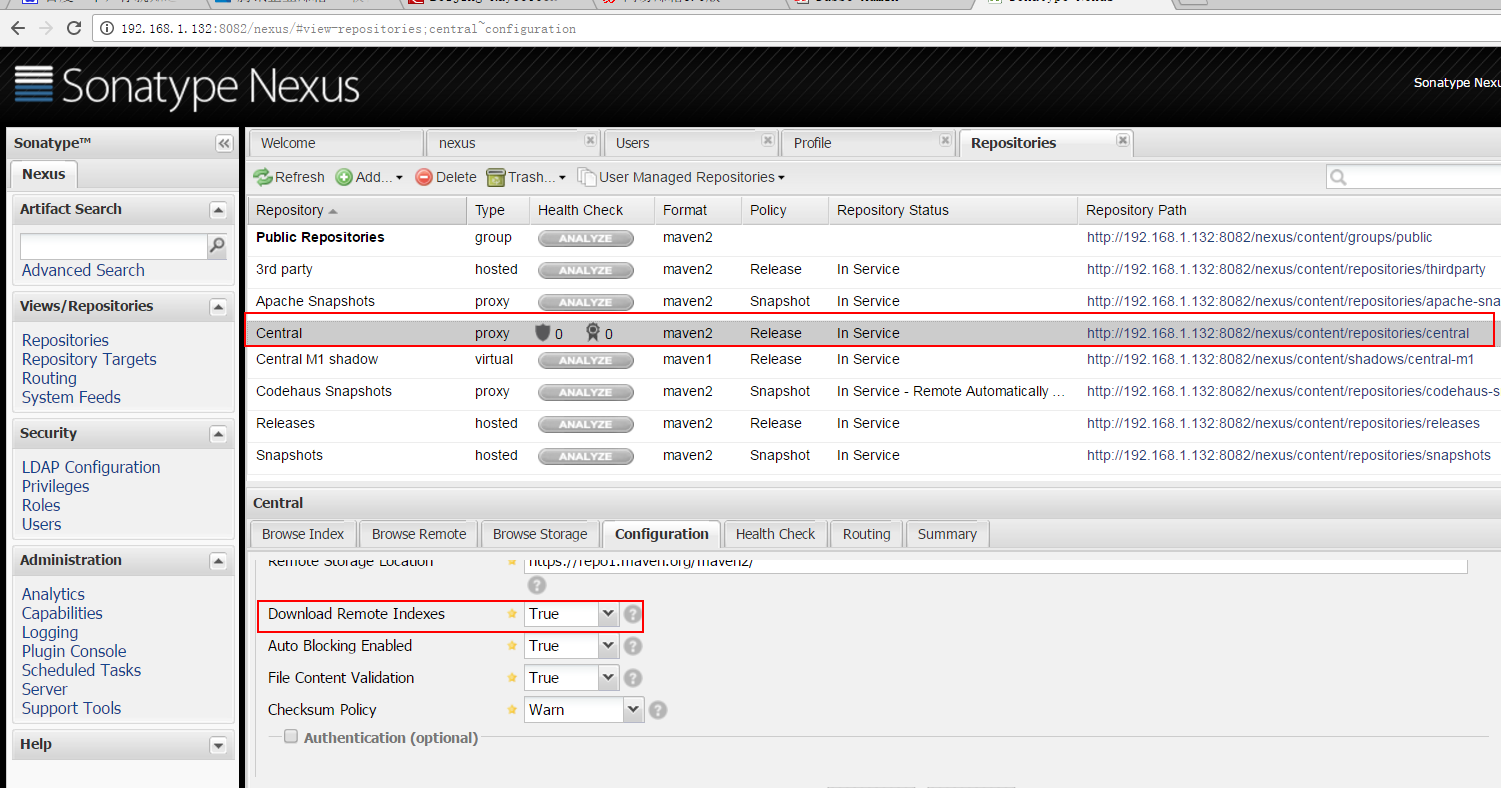The height and width of the screenshot is (788, 1501).
Task: Collapse the Security panel
Action: coord(218,434)
